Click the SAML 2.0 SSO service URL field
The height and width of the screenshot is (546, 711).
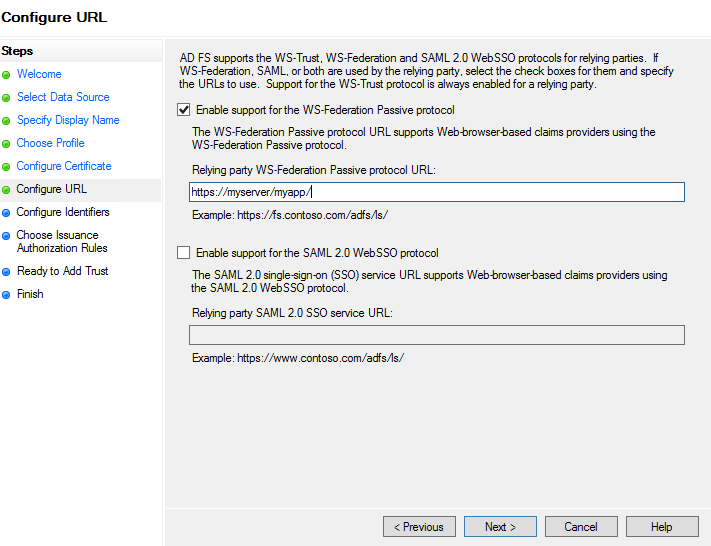(437, 335)
